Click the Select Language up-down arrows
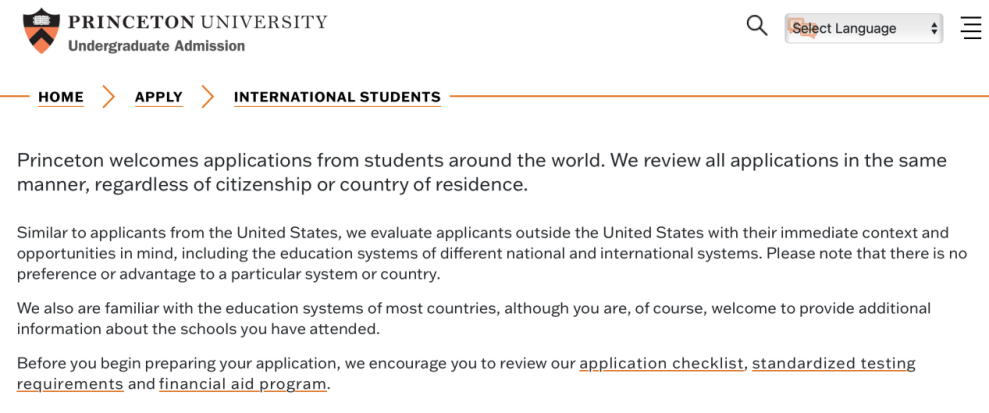 934,28
